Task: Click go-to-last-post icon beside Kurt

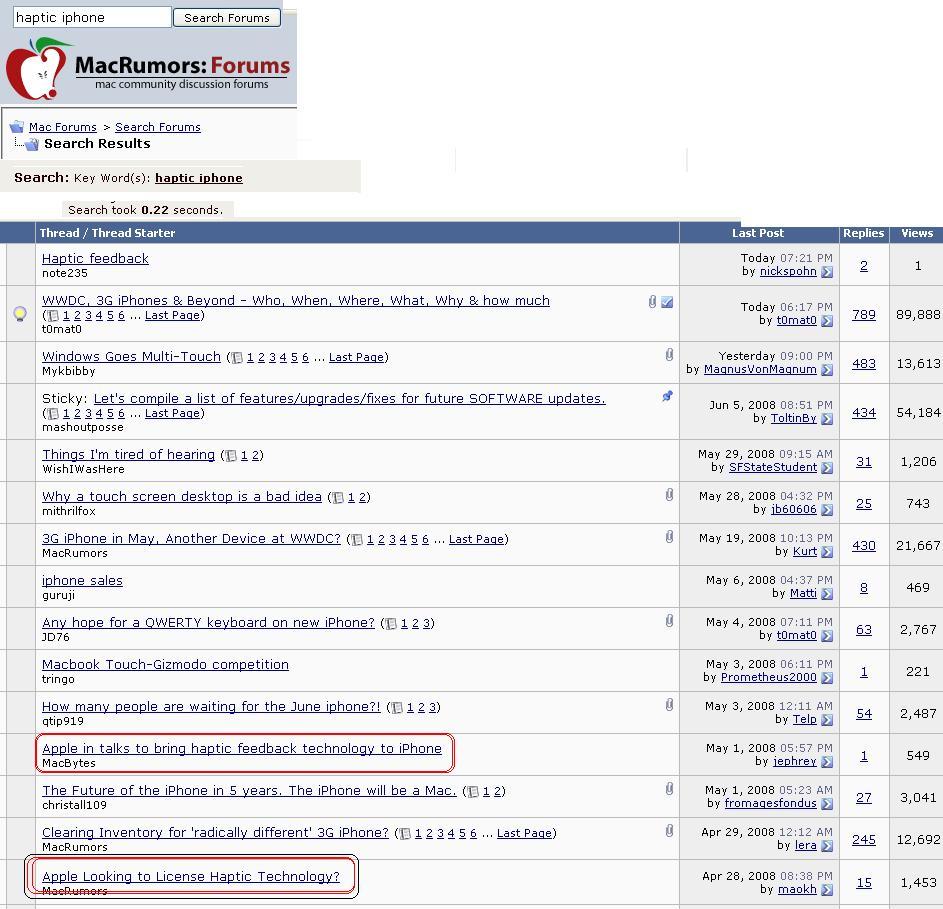Action: [827, 552]
